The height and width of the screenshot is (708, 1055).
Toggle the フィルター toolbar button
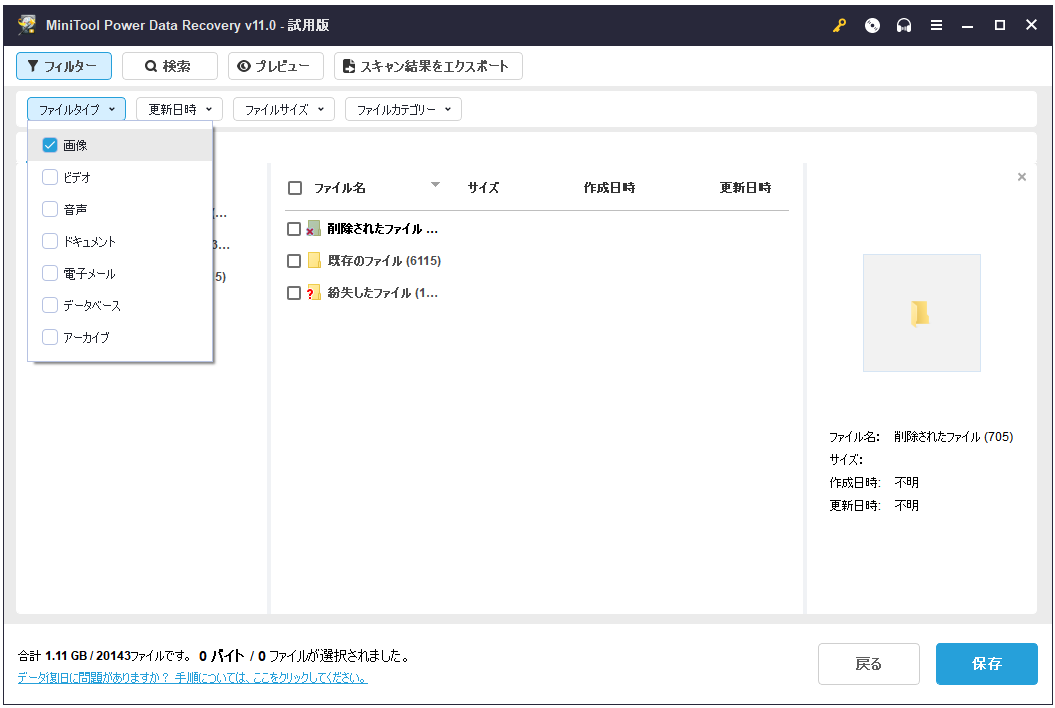(x=63, y=66)
